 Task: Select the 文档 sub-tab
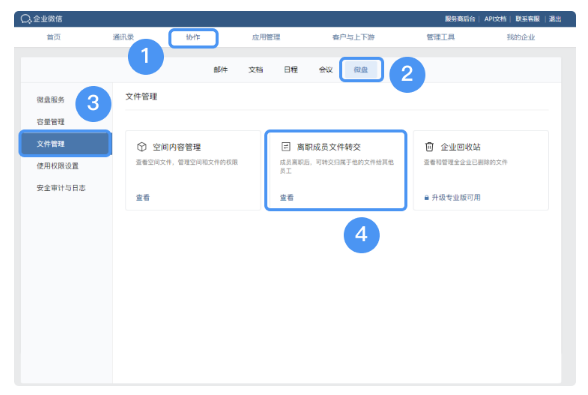pos(256,69)
